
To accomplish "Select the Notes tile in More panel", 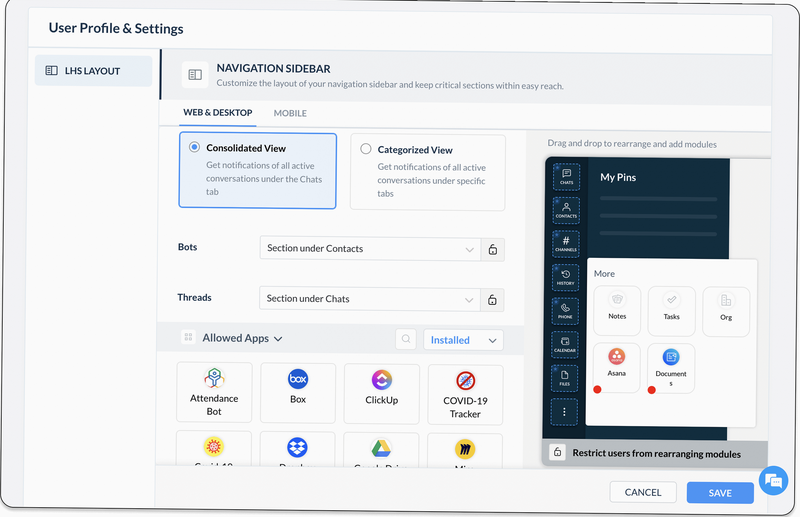I will (617, 310).
